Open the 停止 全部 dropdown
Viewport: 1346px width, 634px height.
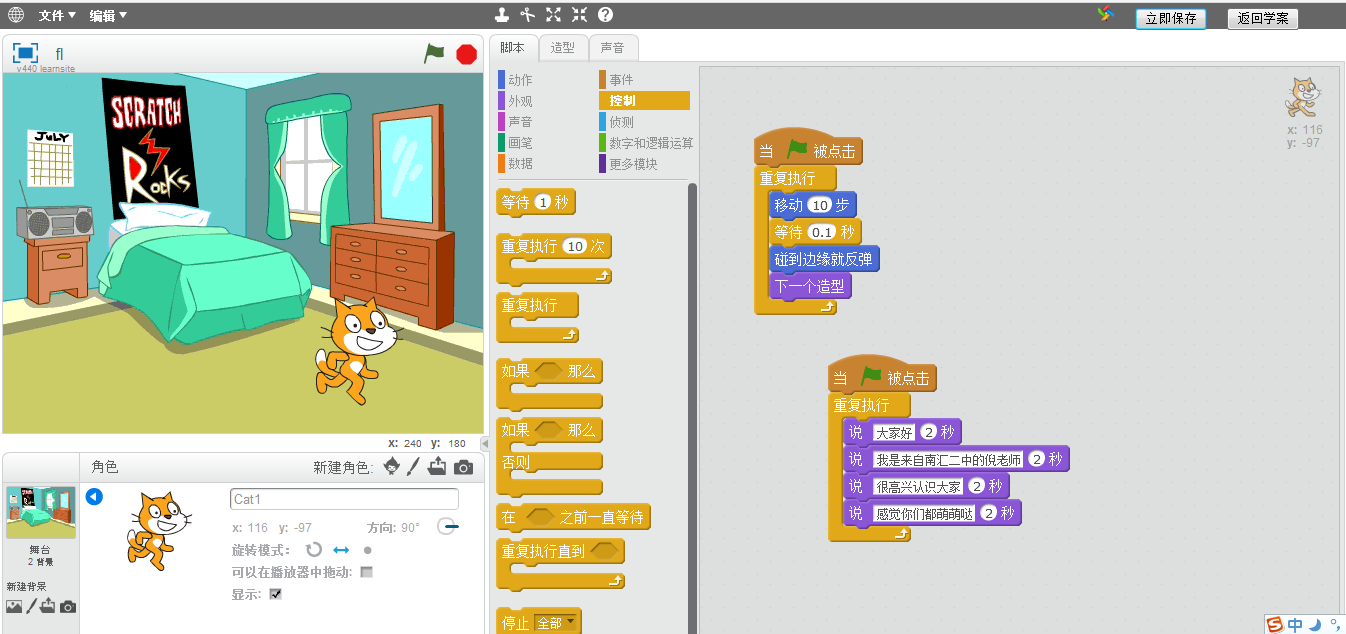click(557, 623)
